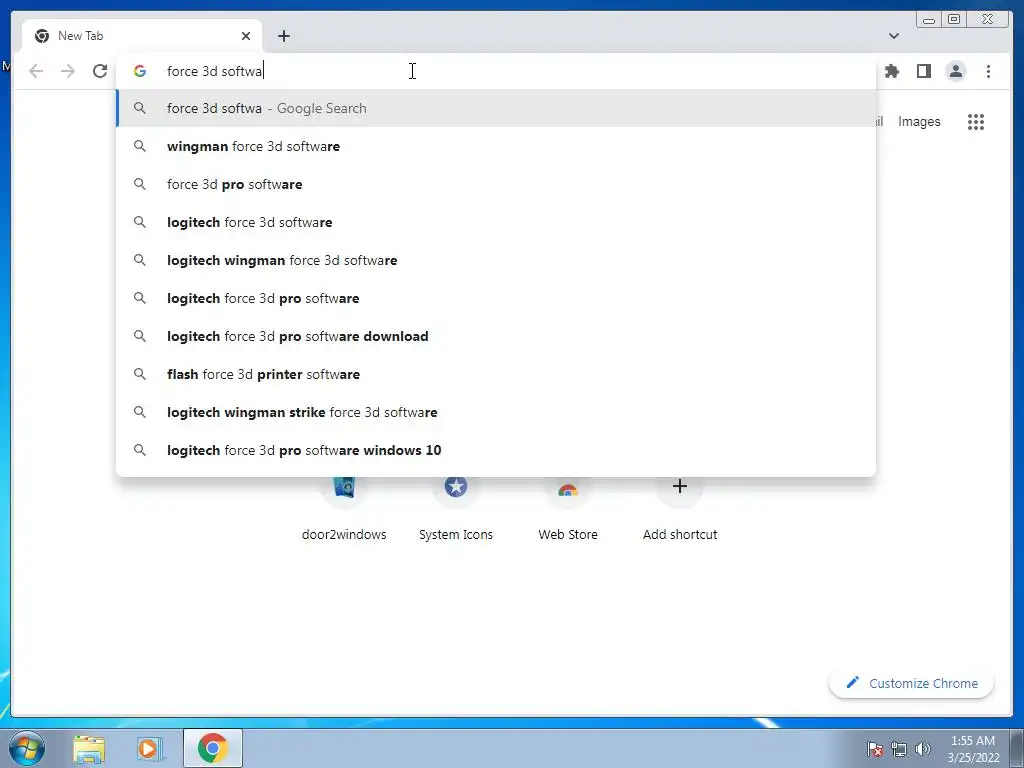1024x768 pixels.
Task: Toggle the side panel icon
Action: [923, 71]
